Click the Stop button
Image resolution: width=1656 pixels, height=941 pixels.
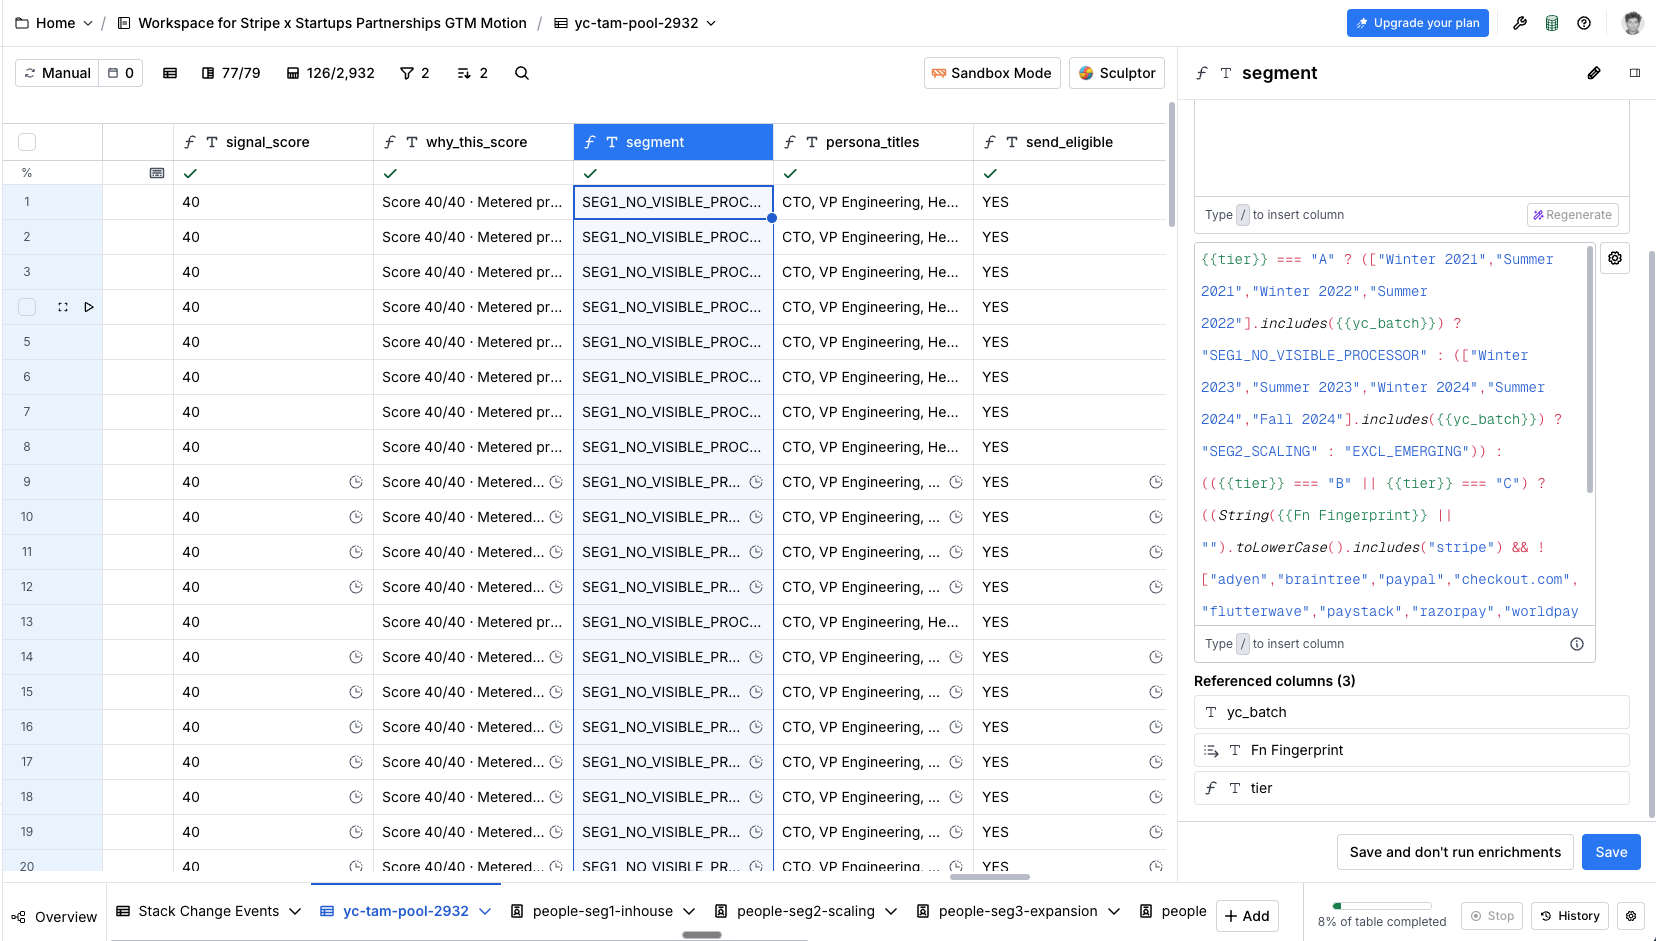1491,916
